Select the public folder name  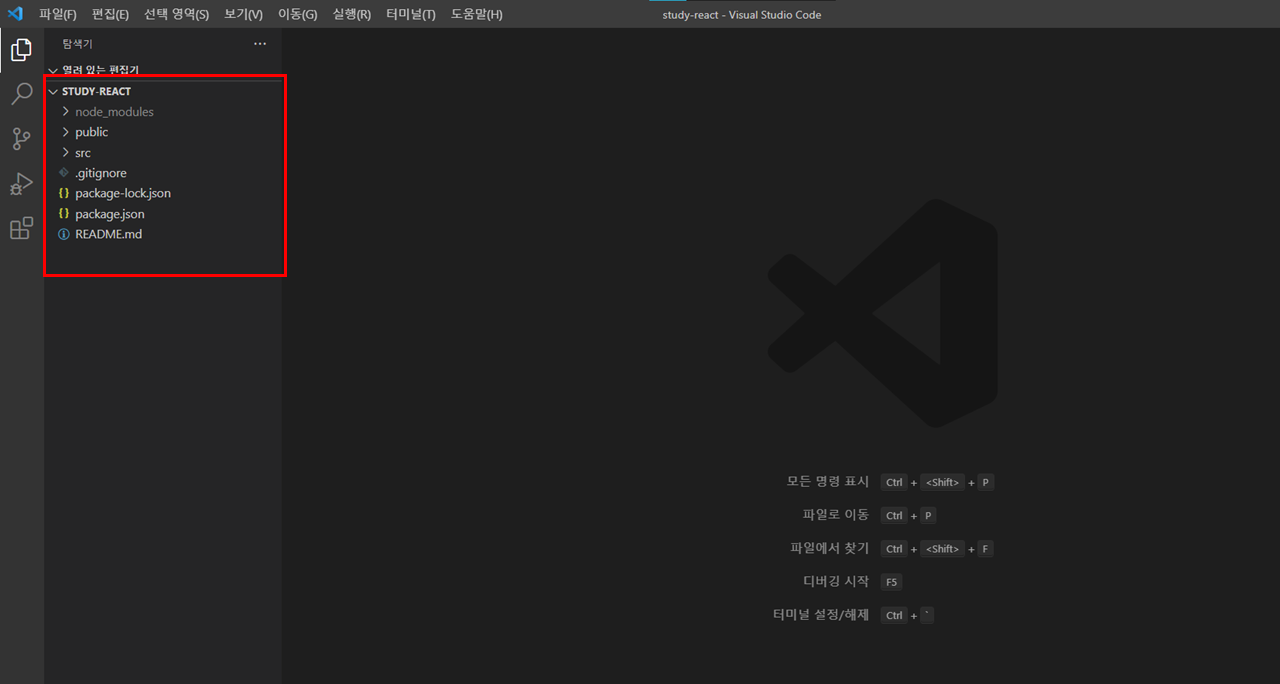(x=91, y=132)
